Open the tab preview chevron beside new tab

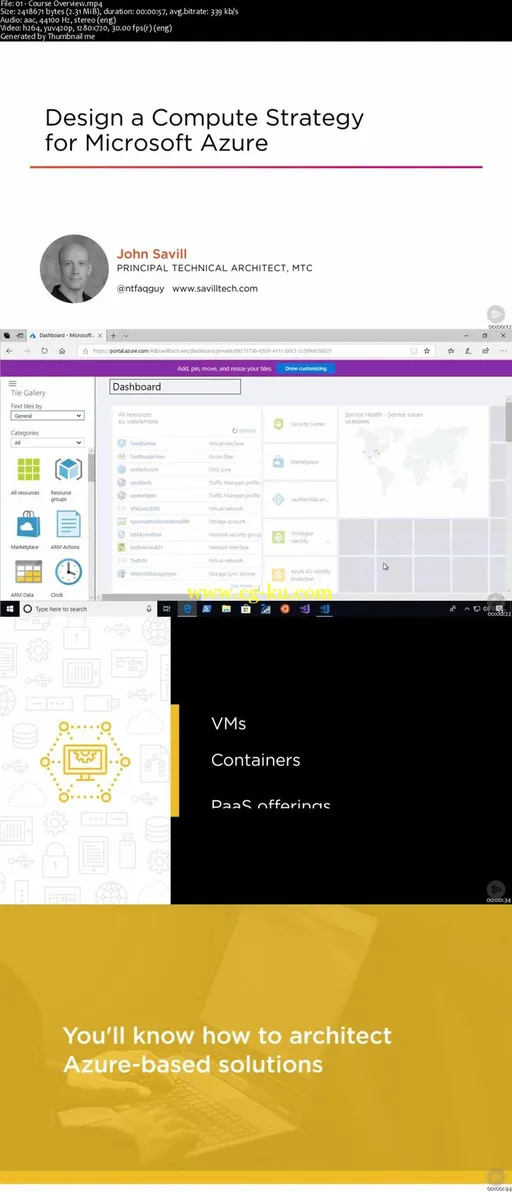[x=126, y=335]
